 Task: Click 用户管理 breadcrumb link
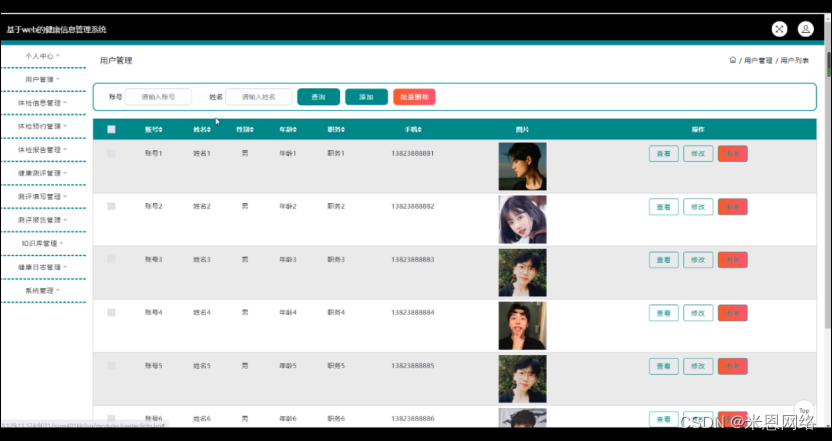[758, 61]
